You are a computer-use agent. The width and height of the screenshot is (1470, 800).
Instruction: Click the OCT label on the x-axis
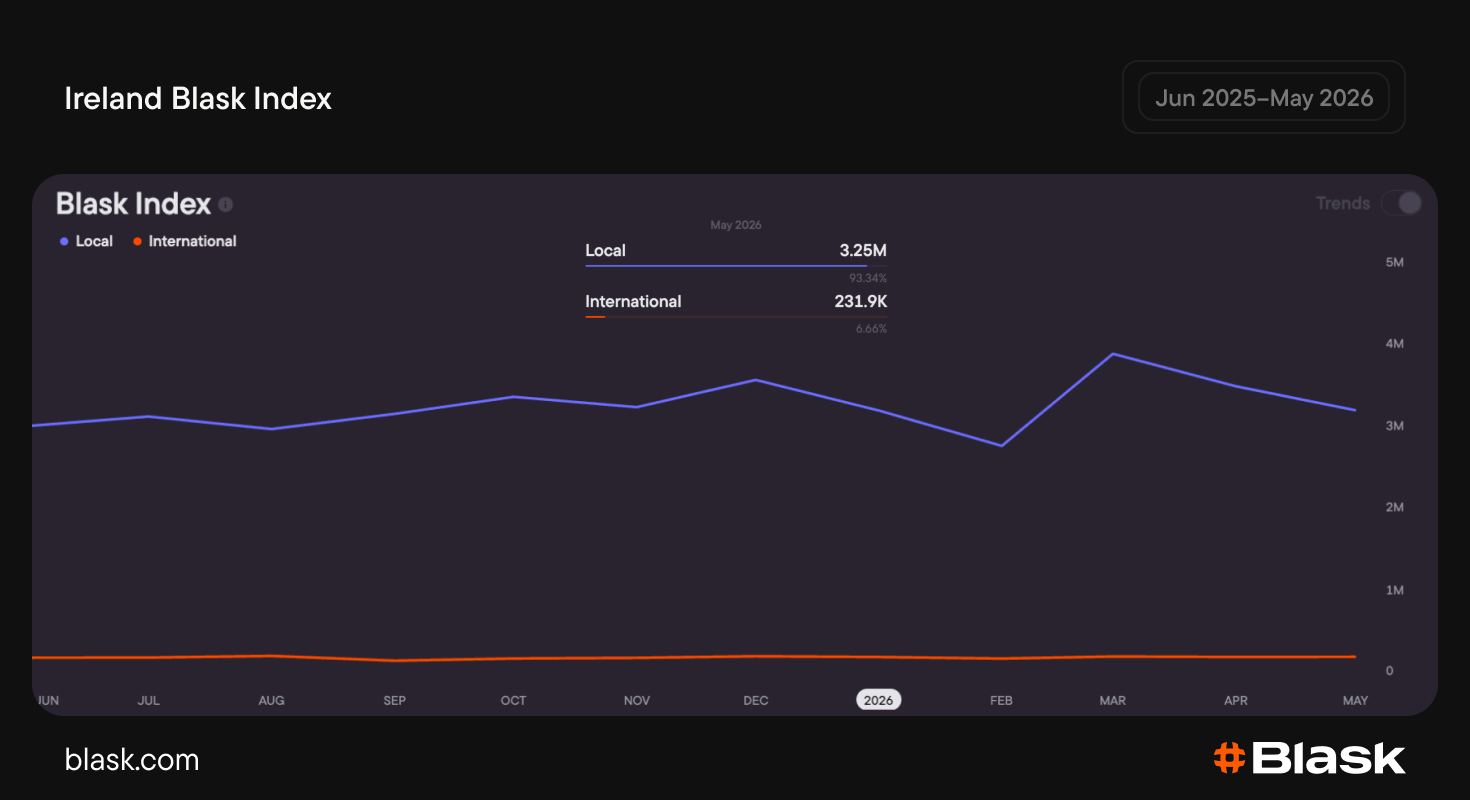513,700
